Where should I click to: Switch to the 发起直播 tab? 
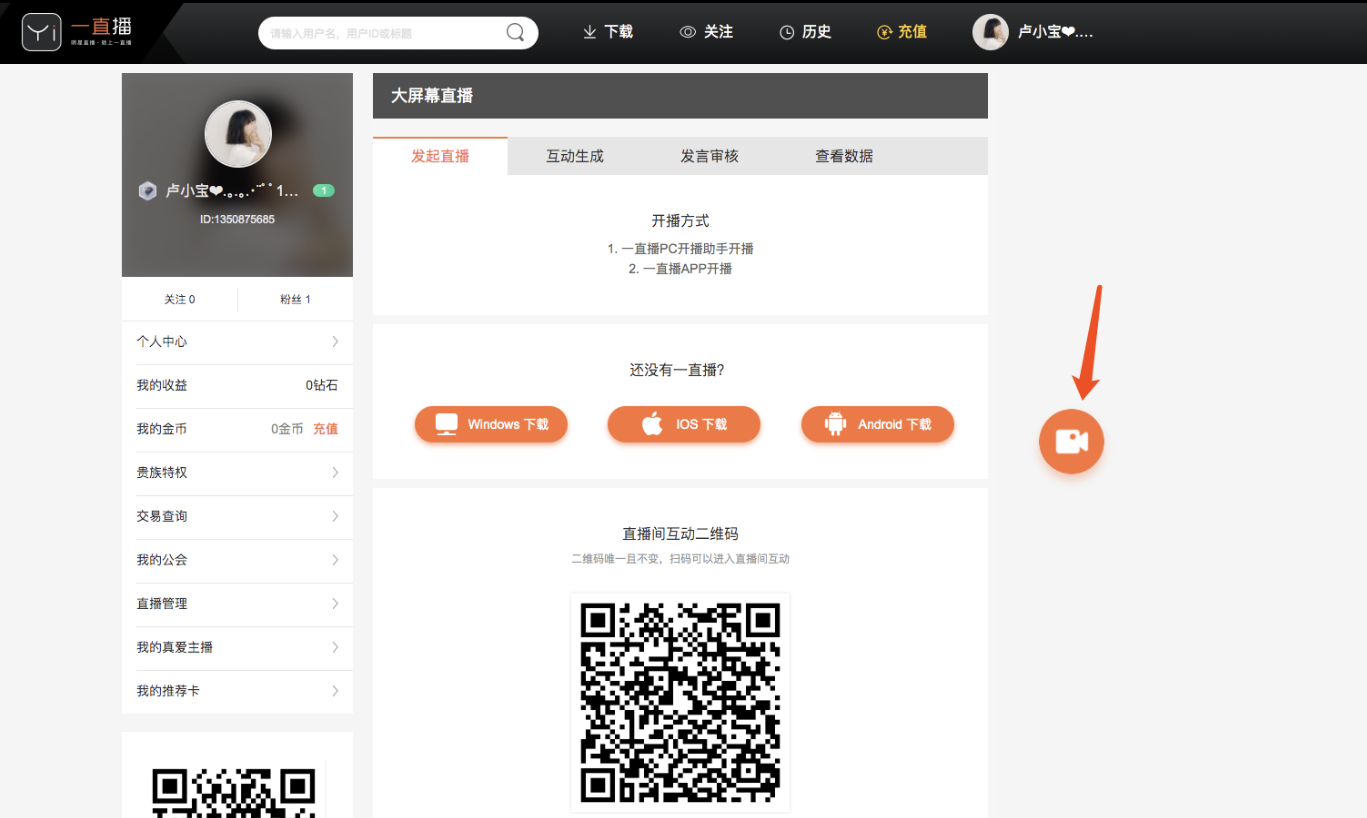pyautogui.click(x=440, y=156)
